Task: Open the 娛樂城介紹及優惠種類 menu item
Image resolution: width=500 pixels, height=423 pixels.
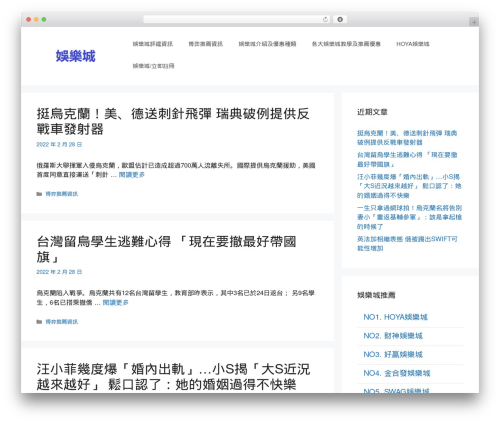Action: (x=267, y=44)
